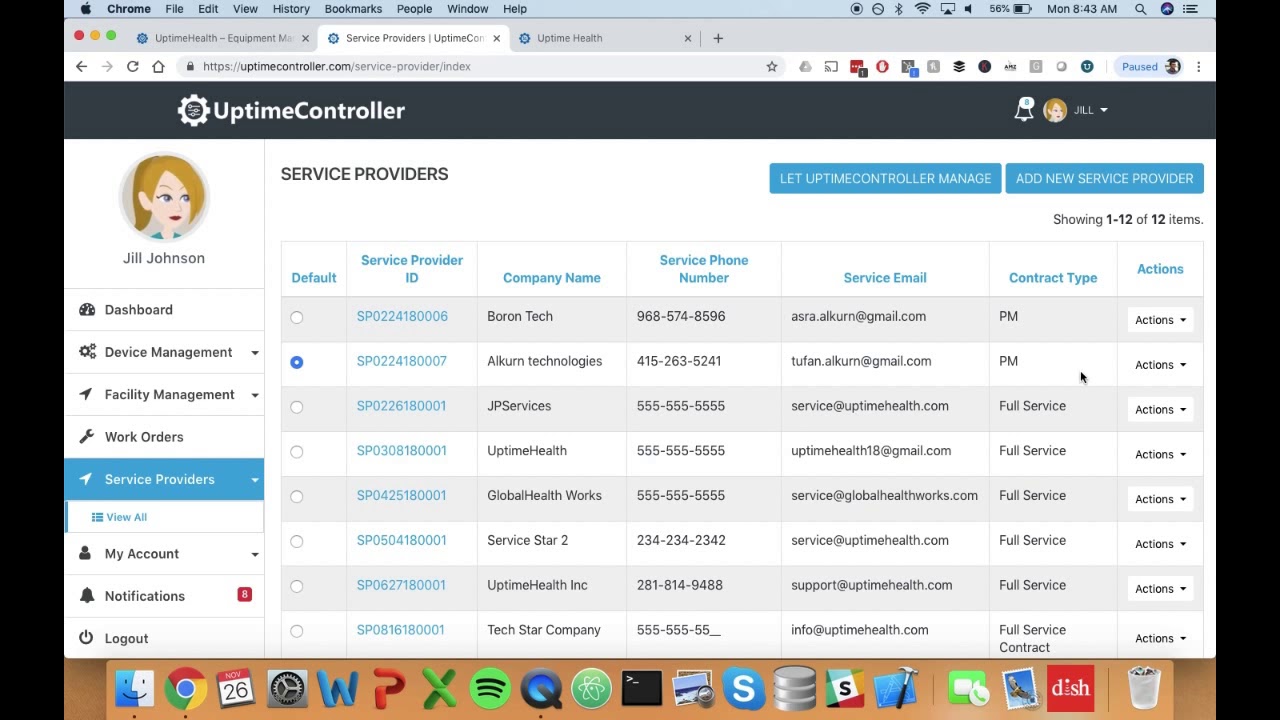Open Actions dropdown for Alkurn technologies

(1160, 365)
